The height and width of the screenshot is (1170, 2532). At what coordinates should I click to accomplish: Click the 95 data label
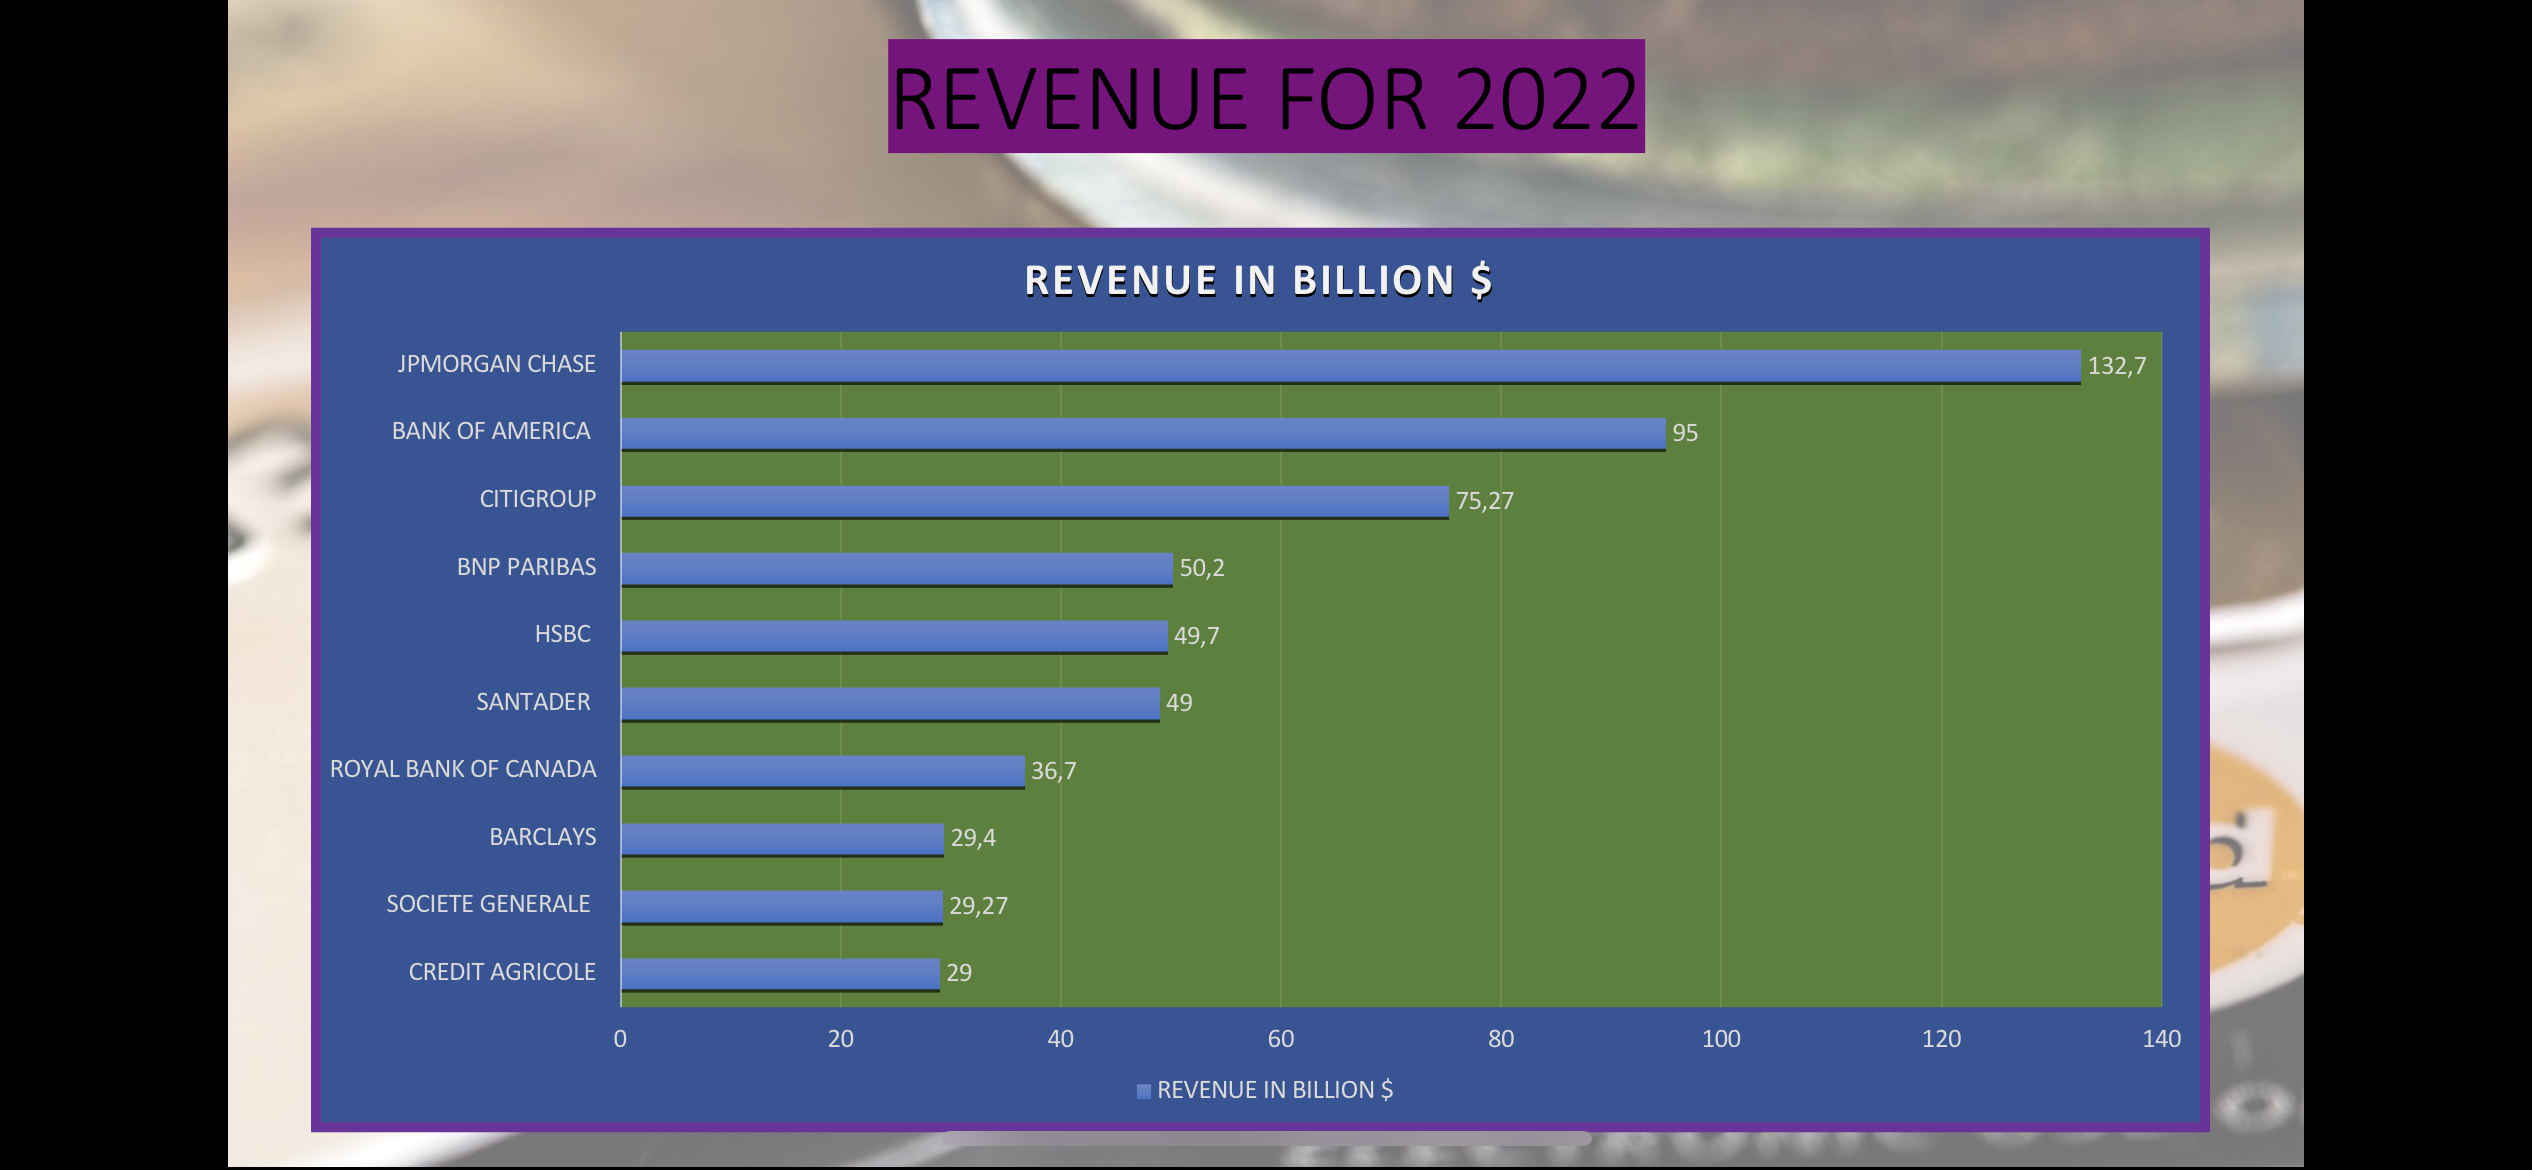coord(1685,433)
